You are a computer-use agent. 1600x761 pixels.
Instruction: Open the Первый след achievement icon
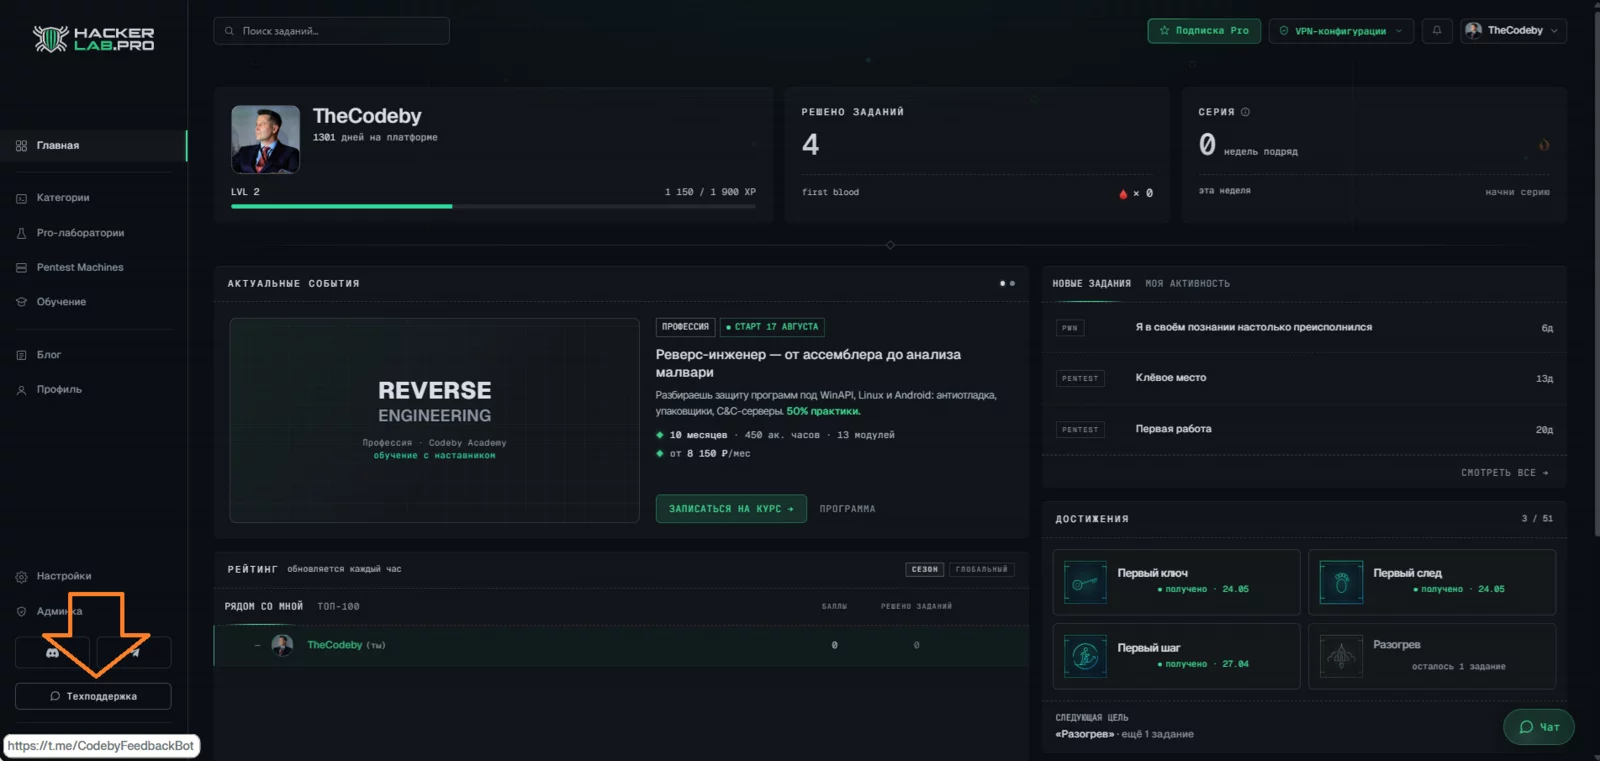point(1341,582)
